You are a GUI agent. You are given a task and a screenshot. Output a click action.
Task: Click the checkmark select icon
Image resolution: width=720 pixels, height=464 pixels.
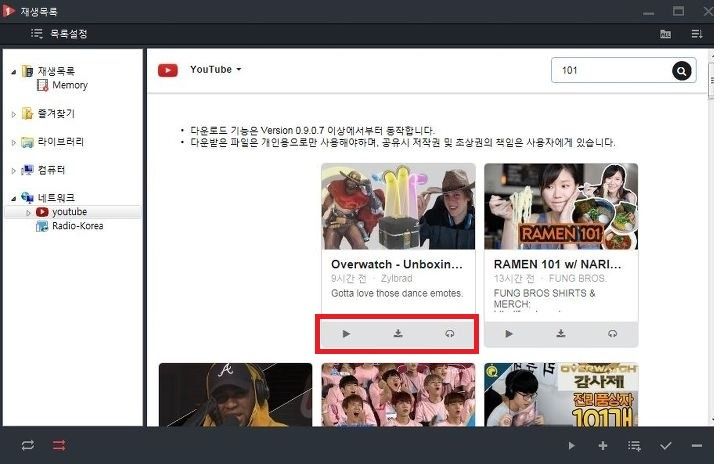(x=665, y=446)
